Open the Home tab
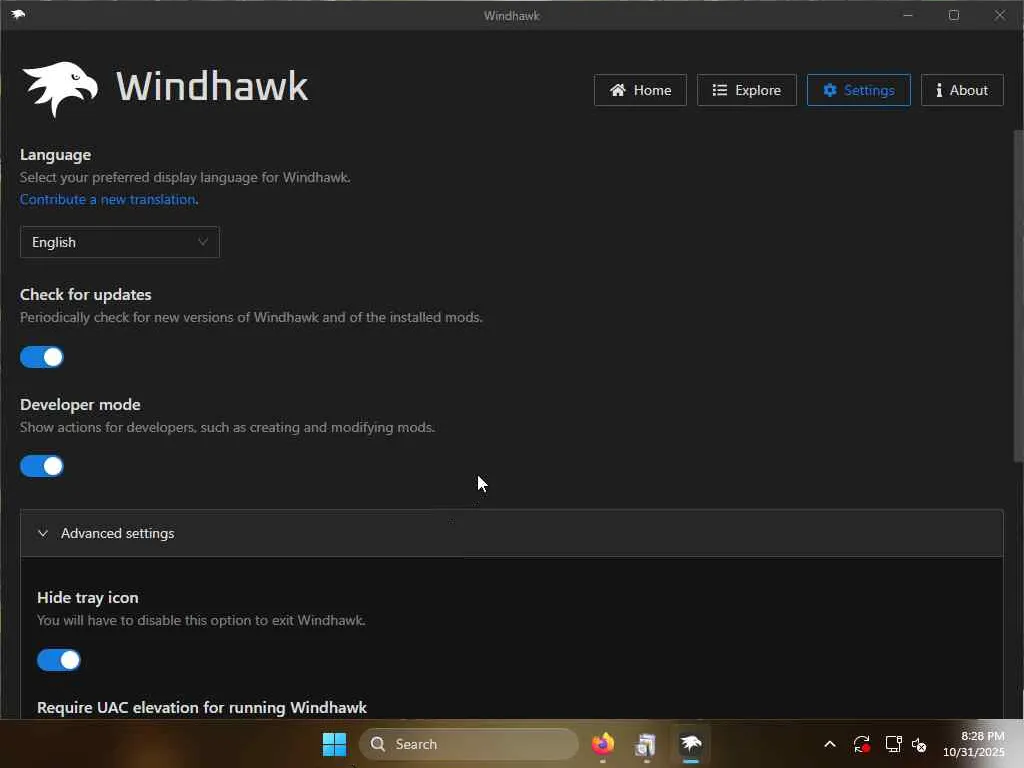The image size is (1024, 768). [x=640, y=90]
